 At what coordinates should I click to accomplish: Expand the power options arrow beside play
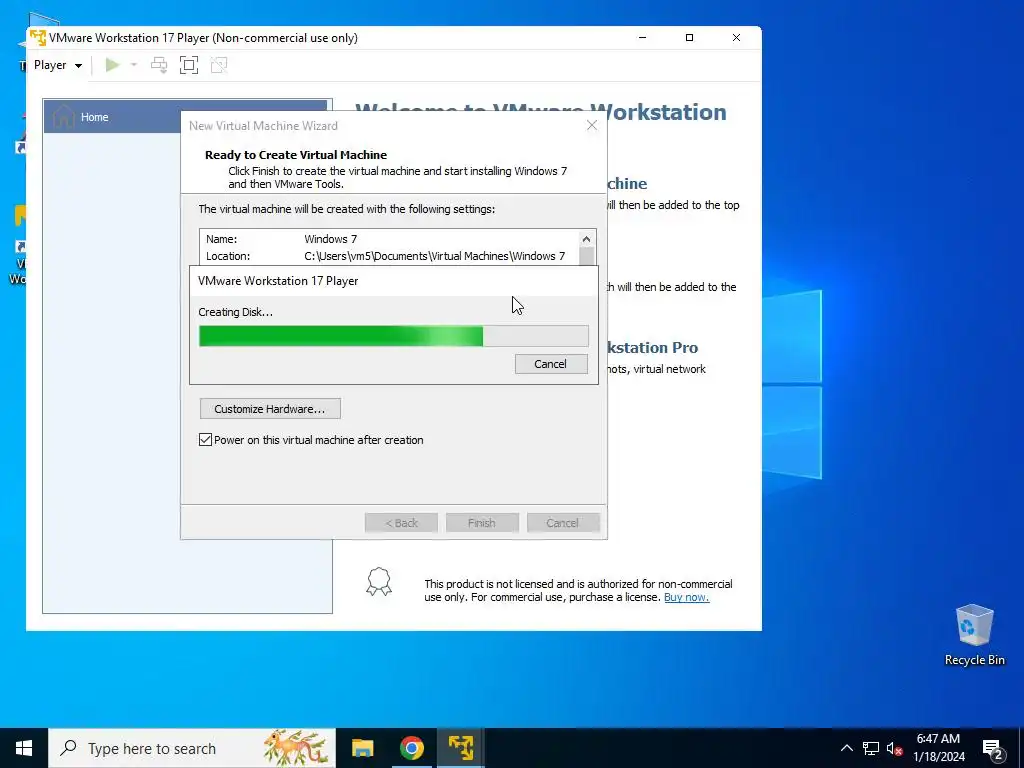(134, 65)
